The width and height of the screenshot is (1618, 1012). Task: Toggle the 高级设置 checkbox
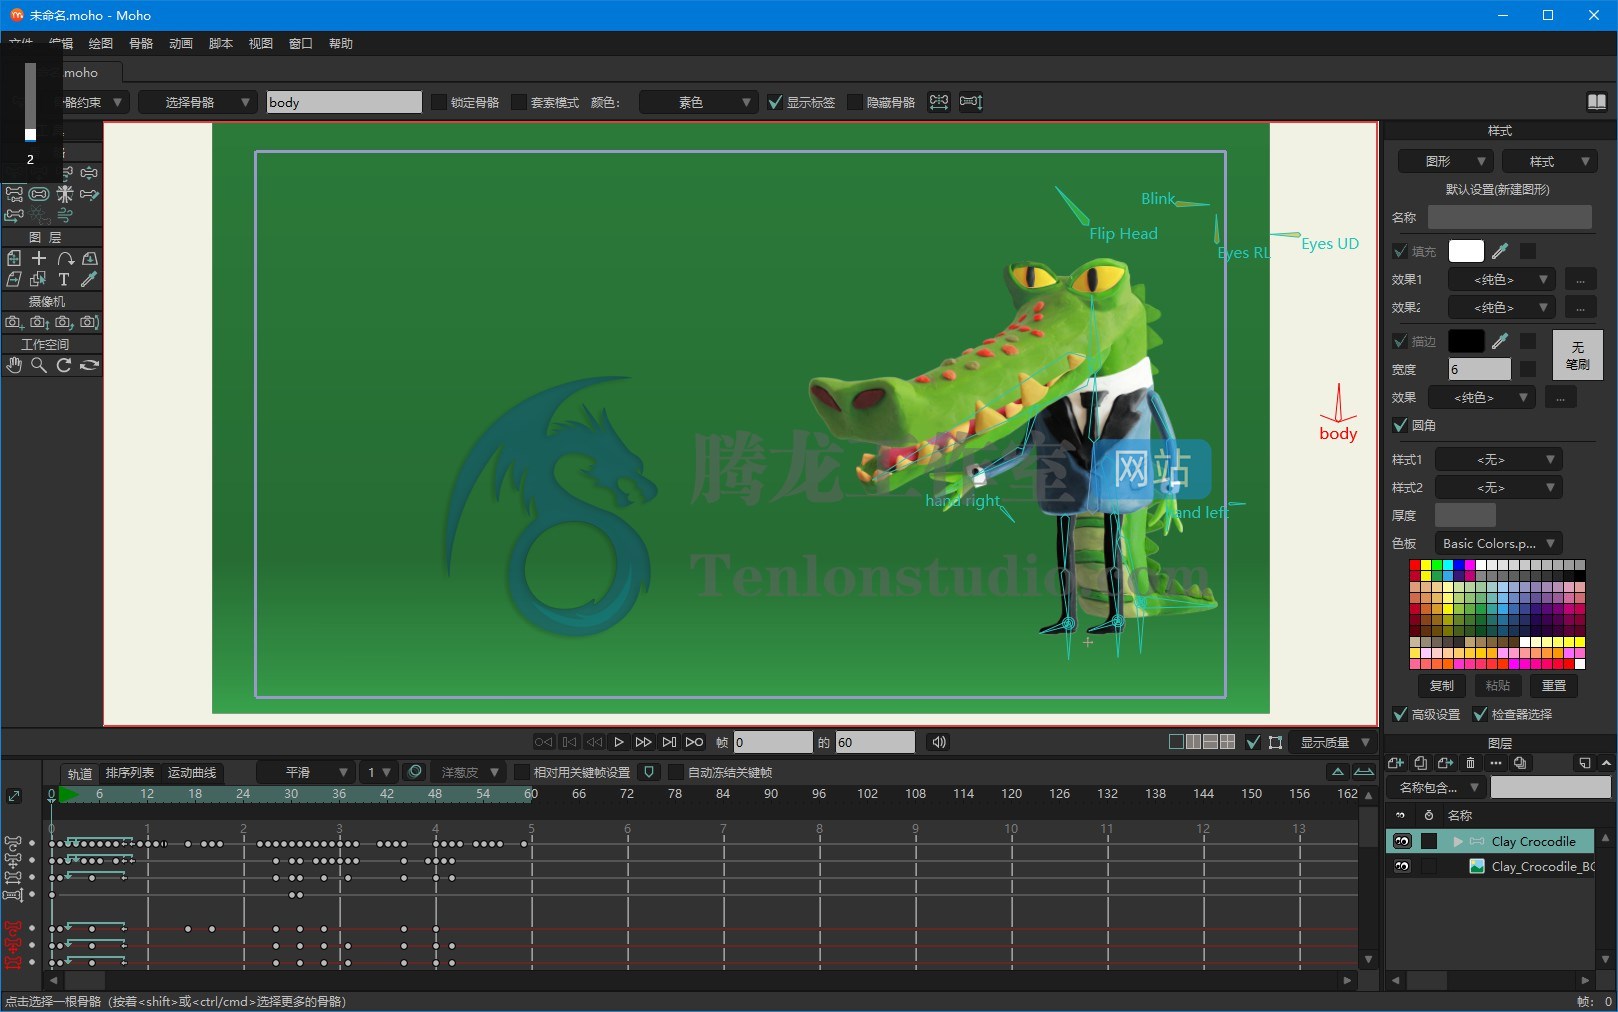[x=1400, y=714]
